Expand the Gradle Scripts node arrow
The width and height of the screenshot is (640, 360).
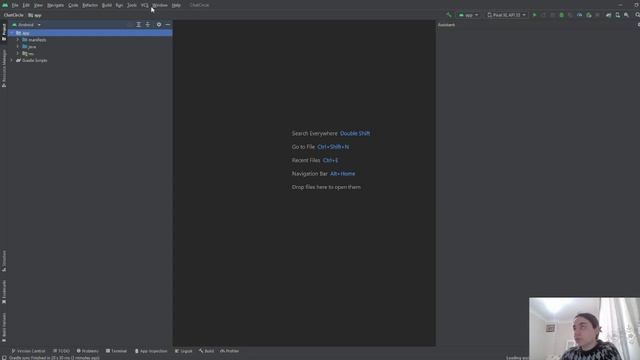(12, 60)
